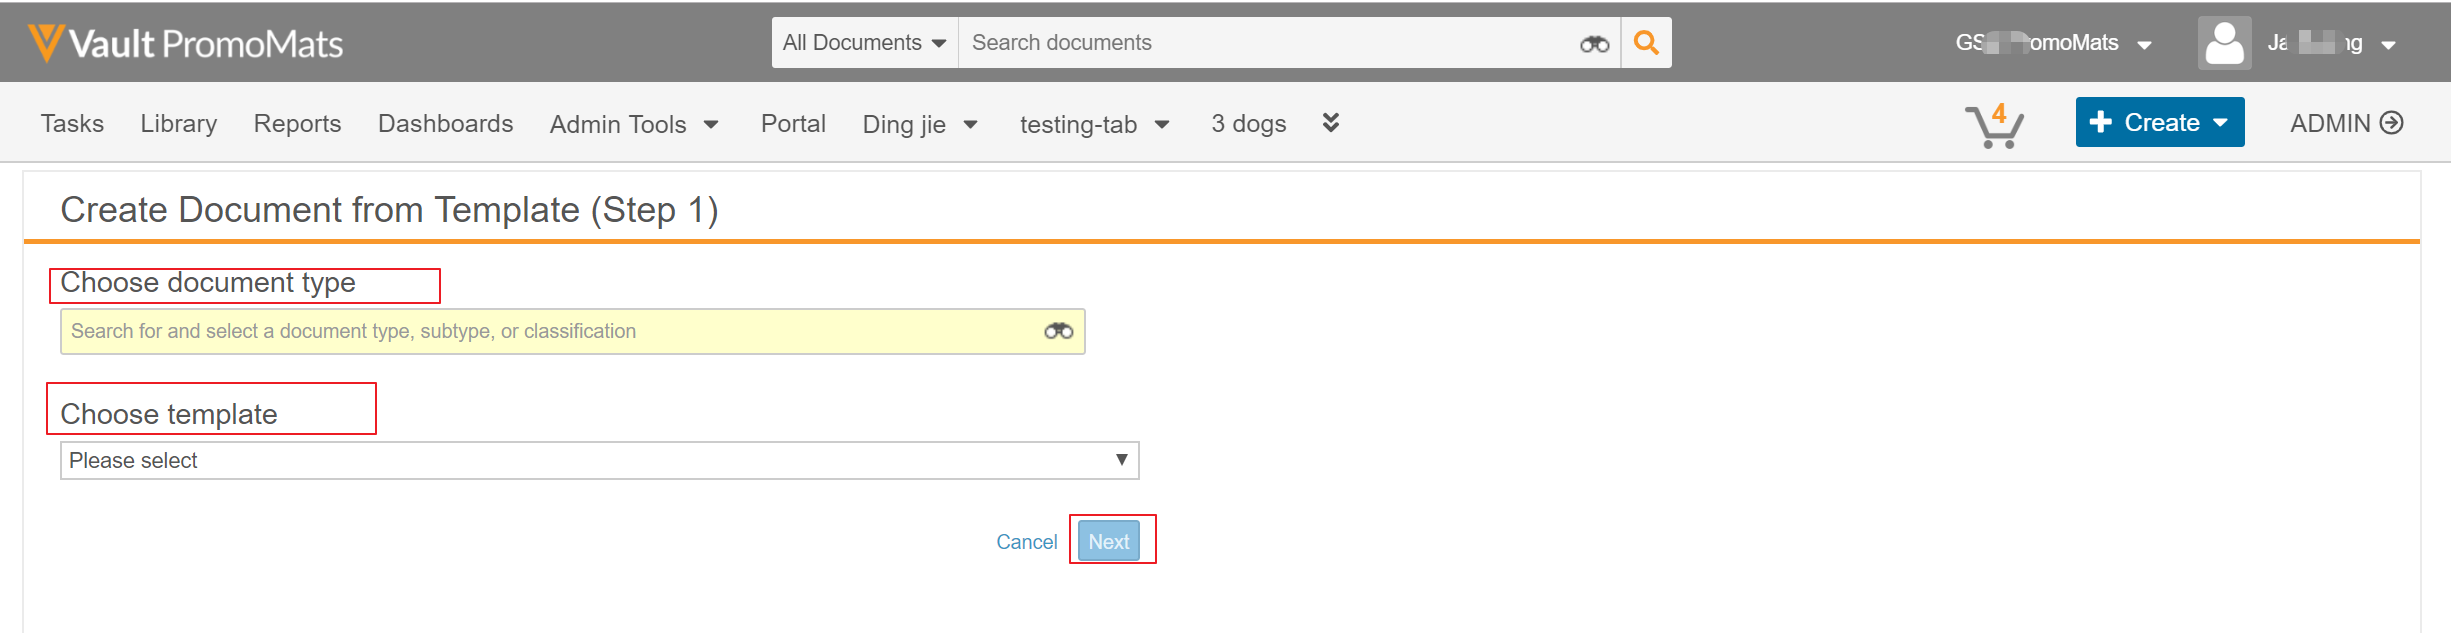Click the binoculars icon in top search bar

[x=1594, y=43]
